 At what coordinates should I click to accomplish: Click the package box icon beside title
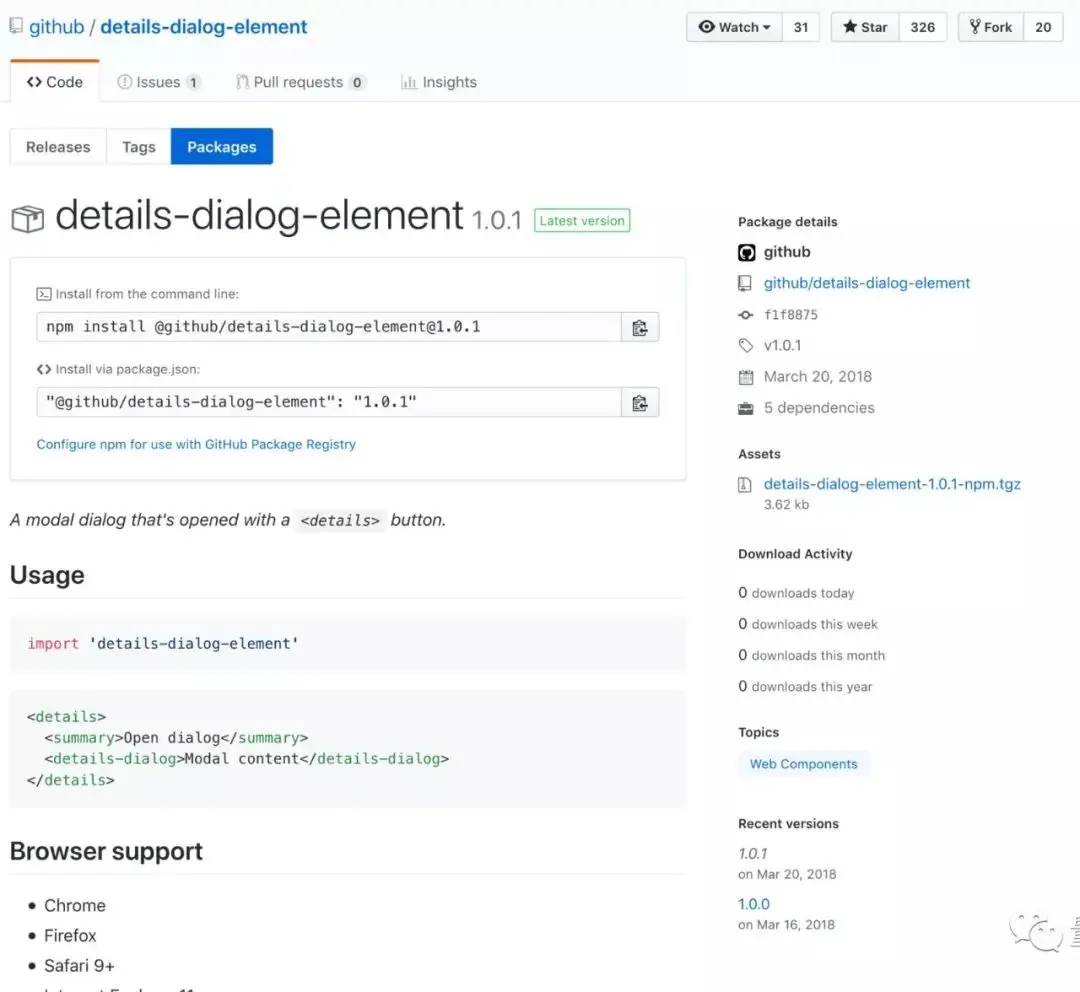click(28, 219)
